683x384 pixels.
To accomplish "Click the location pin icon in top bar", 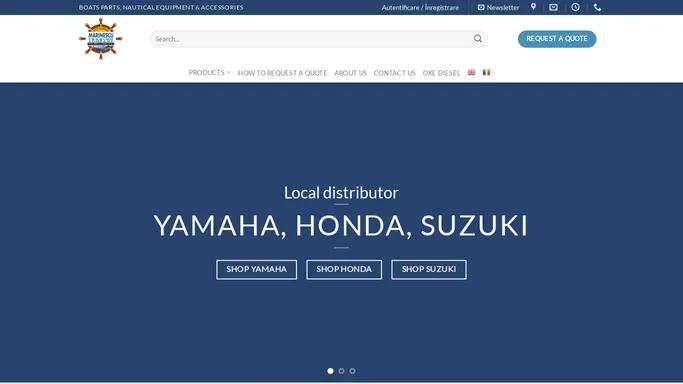I will tap(533, 7).
